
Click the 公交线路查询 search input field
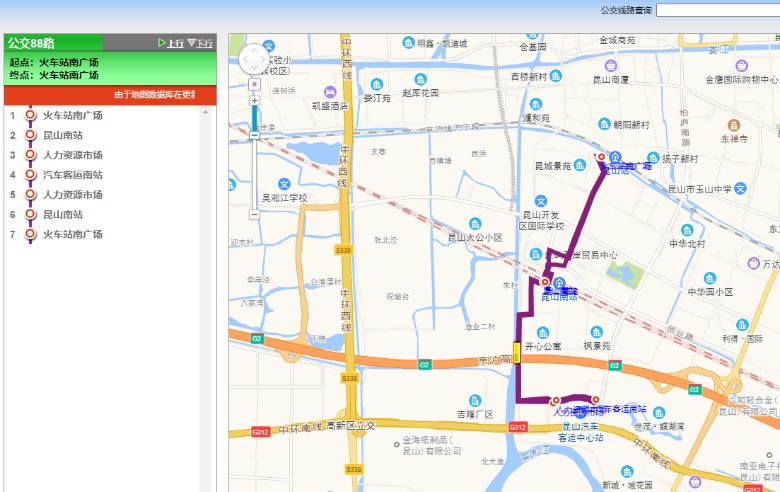(717, 10)
